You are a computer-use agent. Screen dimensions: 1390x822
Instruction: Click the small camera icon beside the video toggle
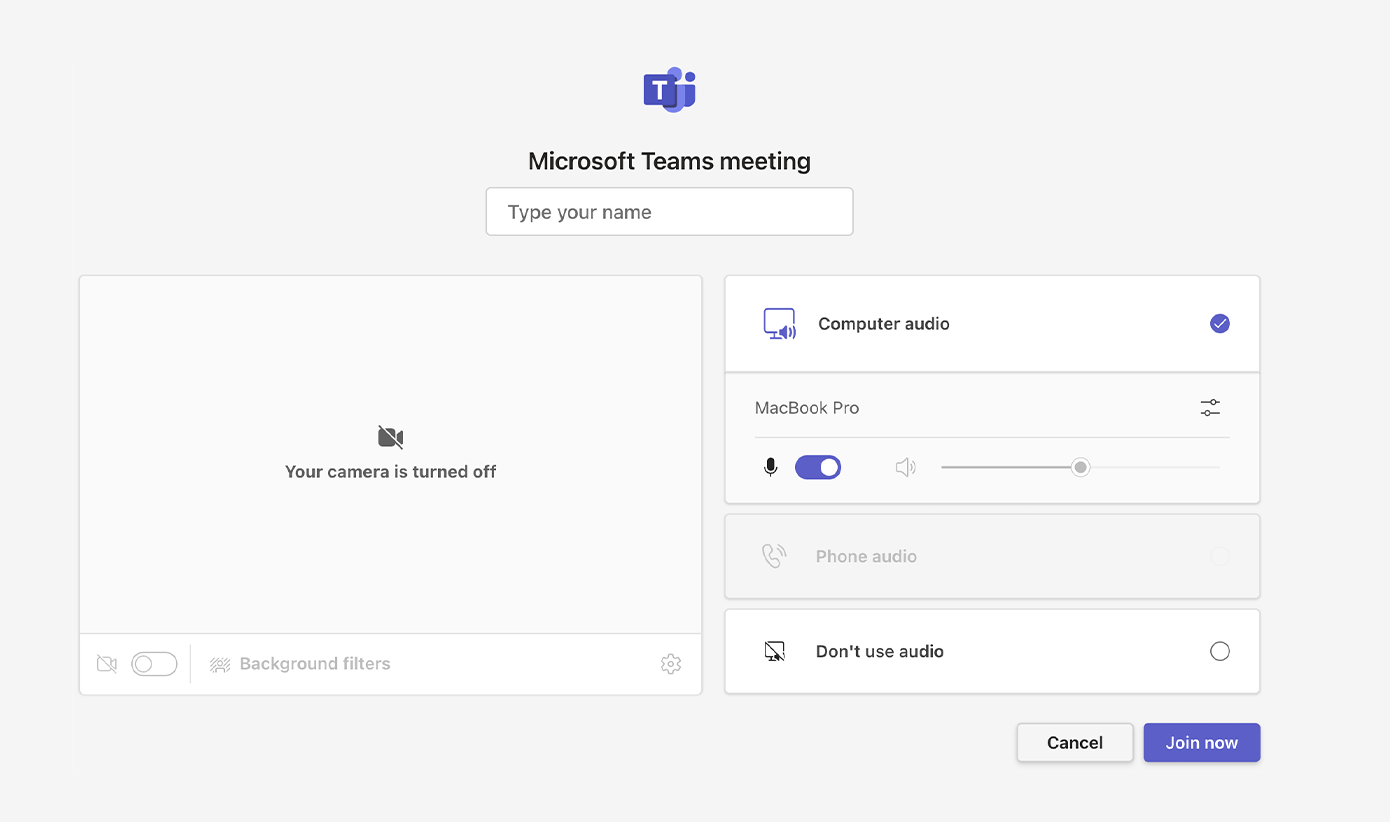tap(107, 664)
